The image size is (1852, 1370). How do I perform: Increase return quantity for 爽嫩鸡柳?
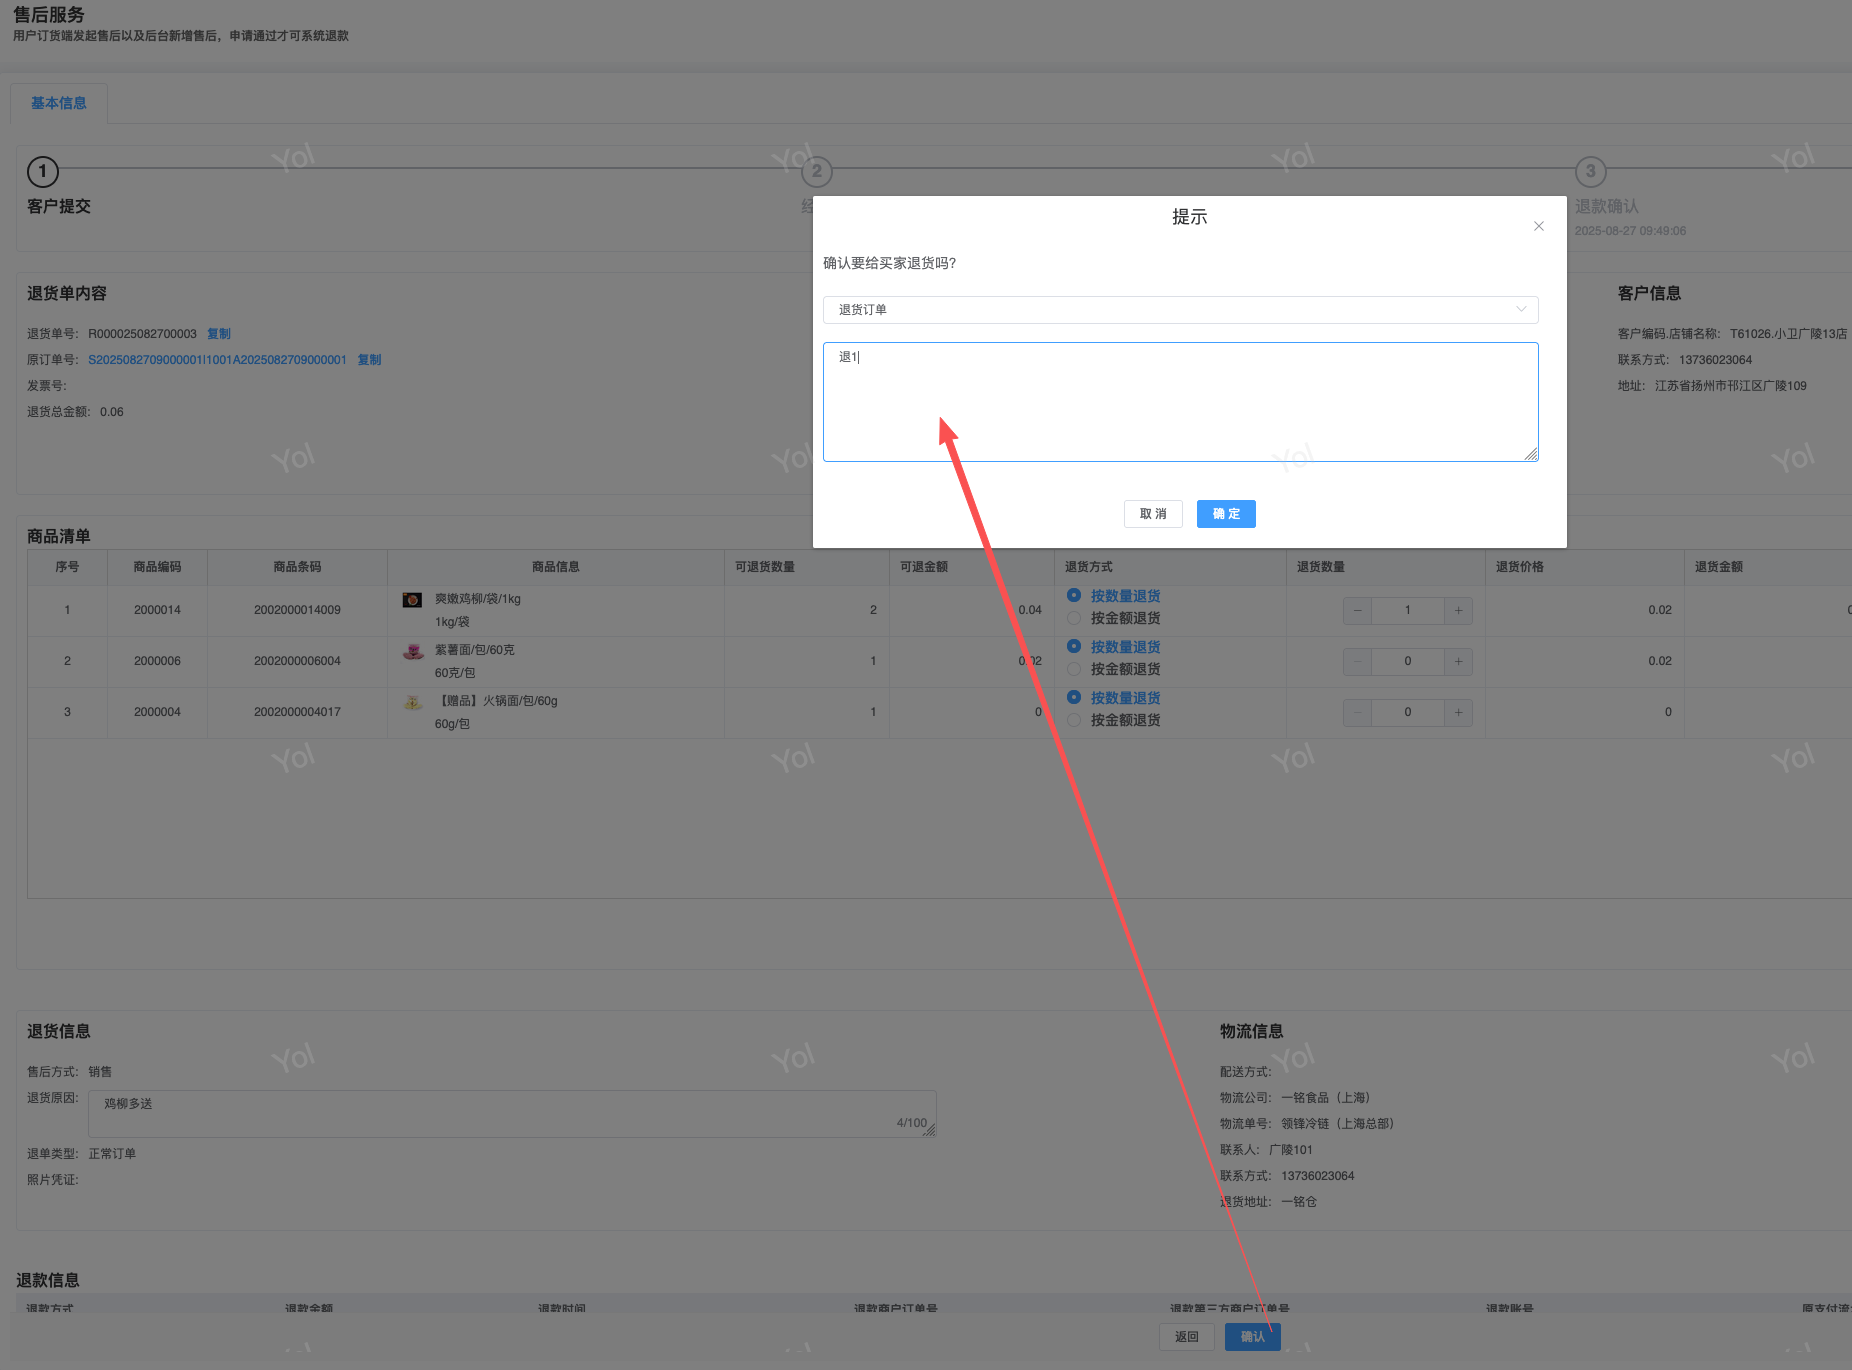click(1459, 610)
